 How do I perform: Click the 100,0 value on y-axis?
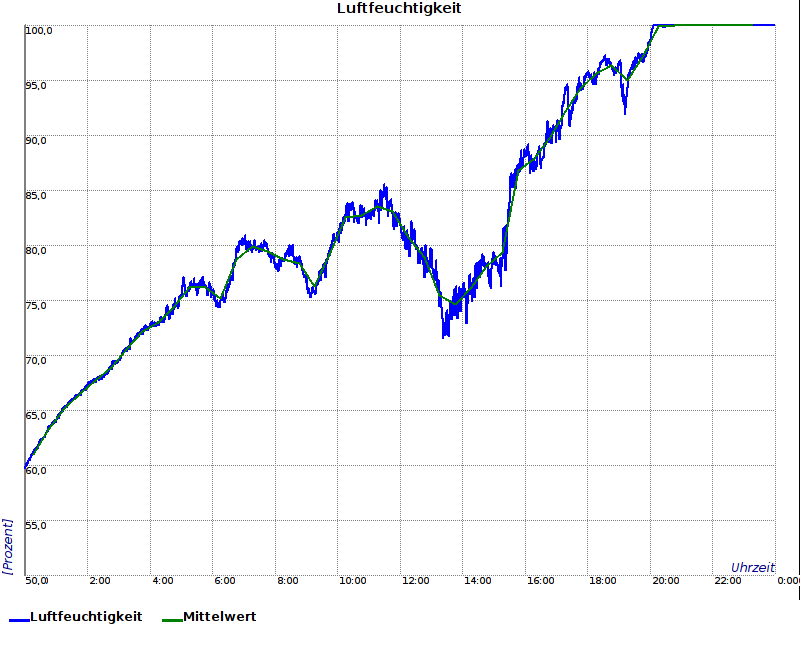(x=38, y=30)
